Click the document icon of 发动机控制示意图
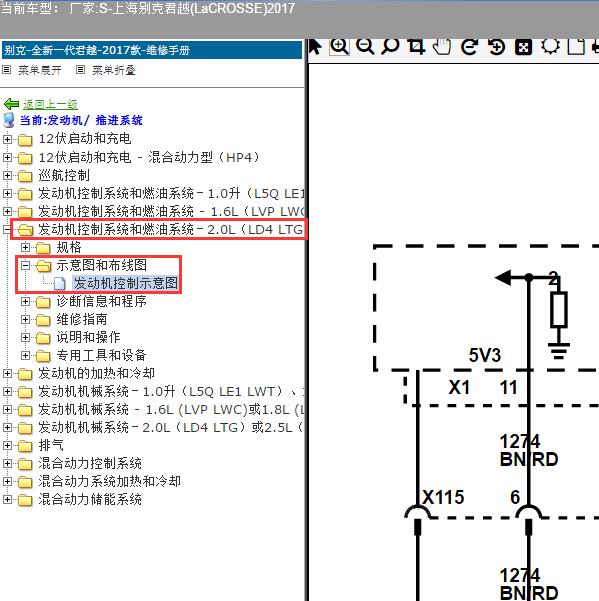This screenshot has width=599, height=601. pos(59,284)
